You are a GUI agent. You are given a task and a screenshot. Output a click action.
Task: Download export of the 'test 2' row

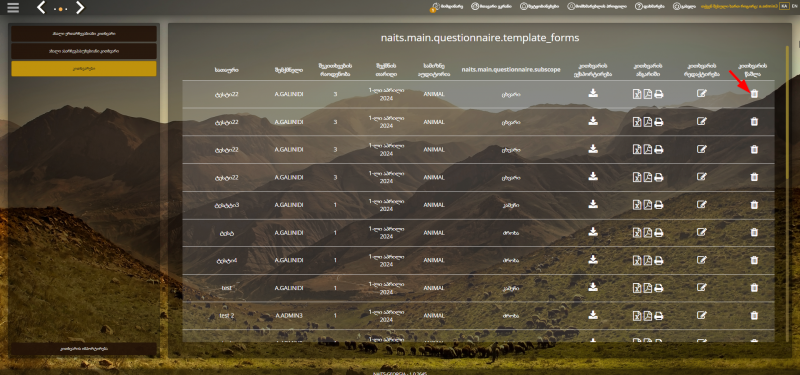[593, 315]
